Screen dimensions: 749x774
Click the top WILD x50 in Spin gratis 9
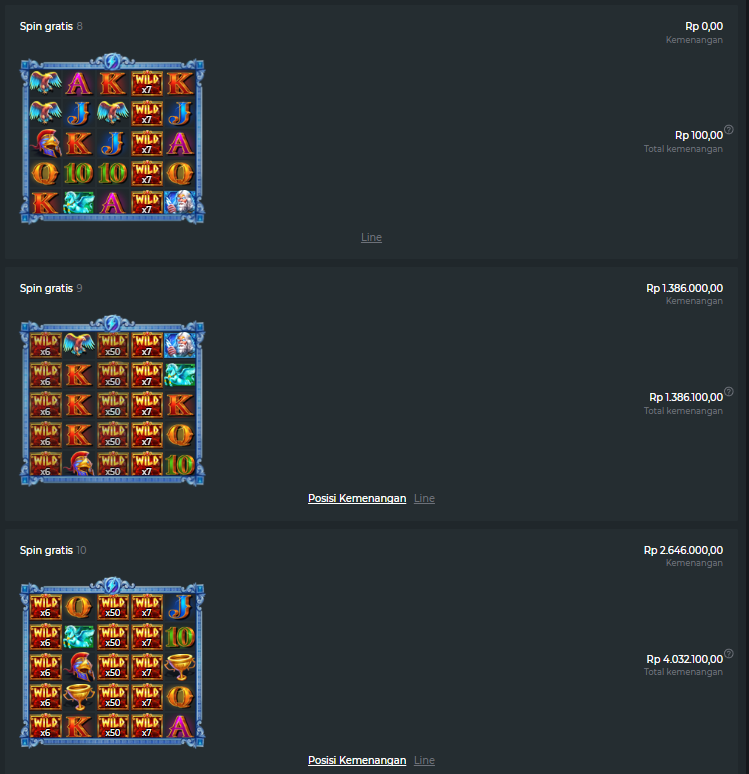point(113,345)
